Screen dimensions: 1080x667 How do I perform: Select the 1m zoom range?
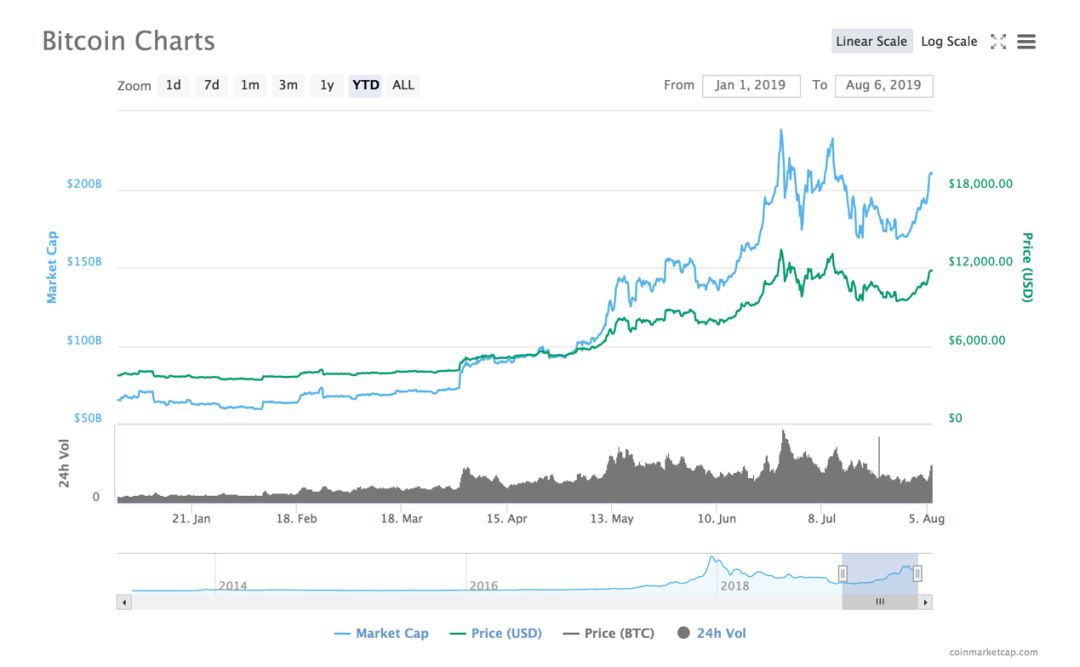[249, 85]
